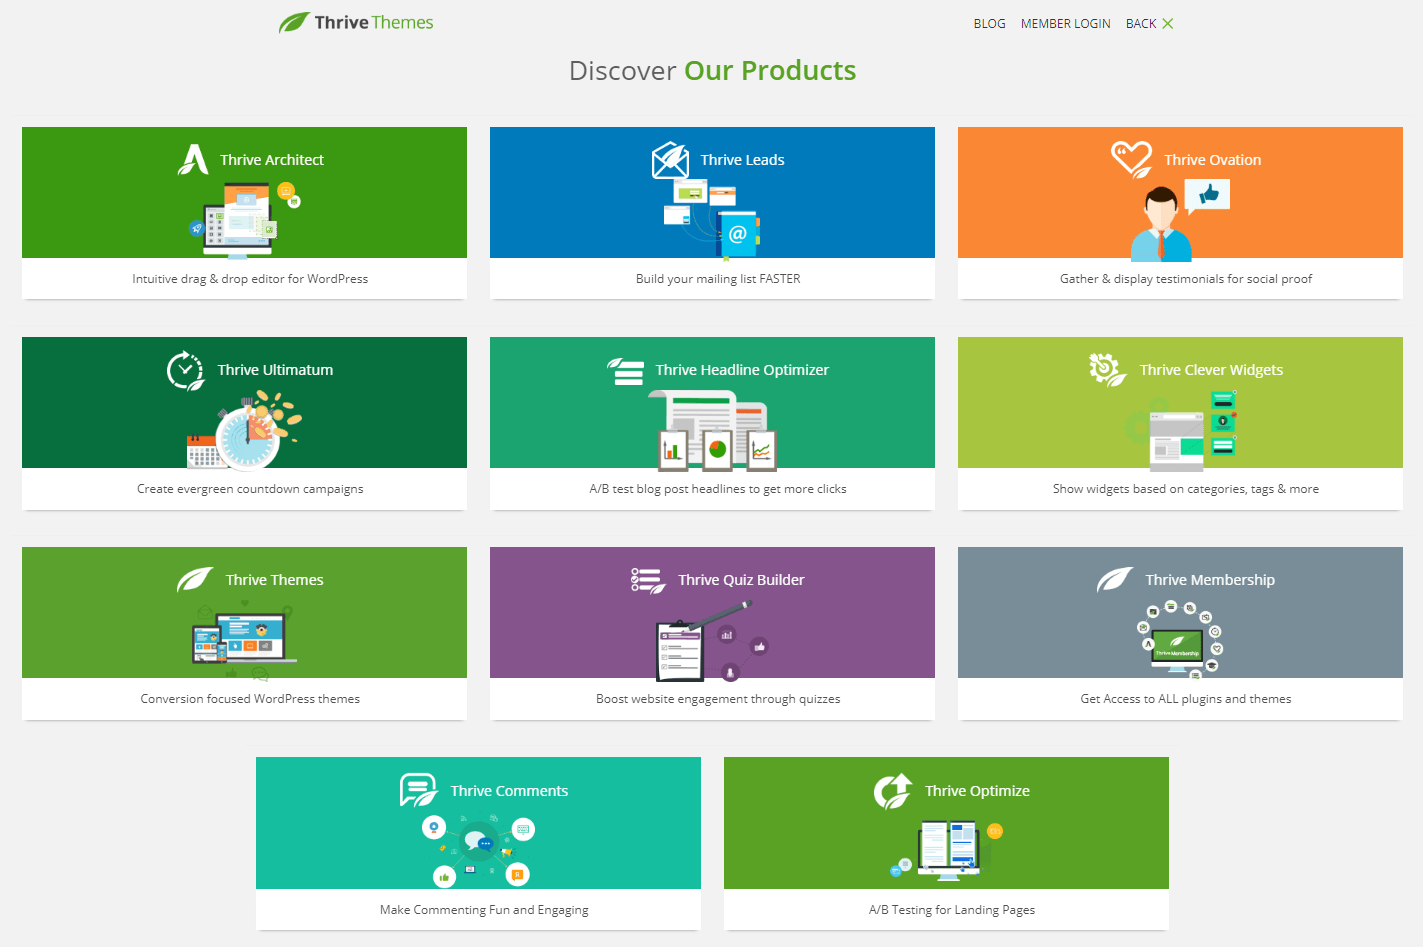Click the Thrive Optimize arrow icon

893,791
